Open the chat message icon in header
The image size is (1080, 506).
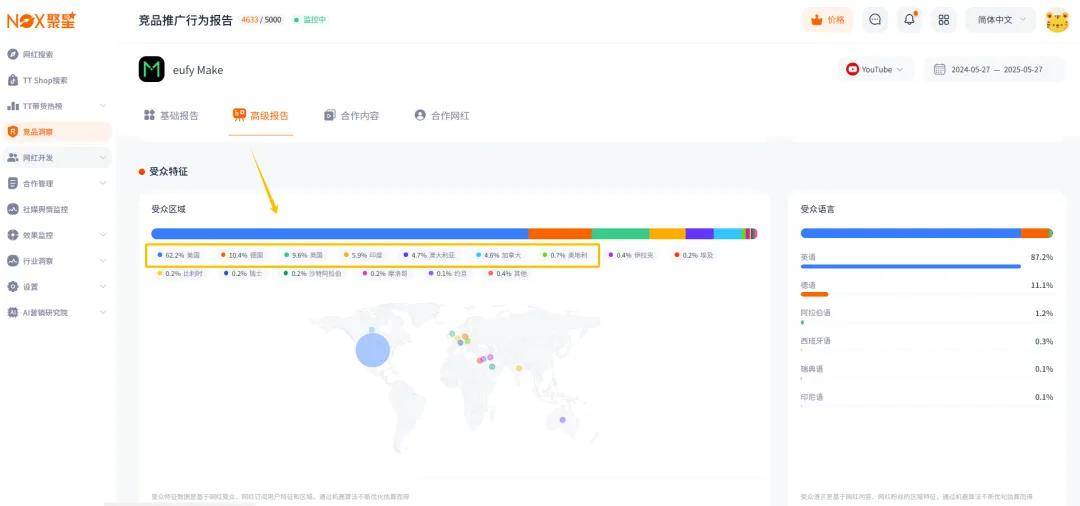[875, 20]
